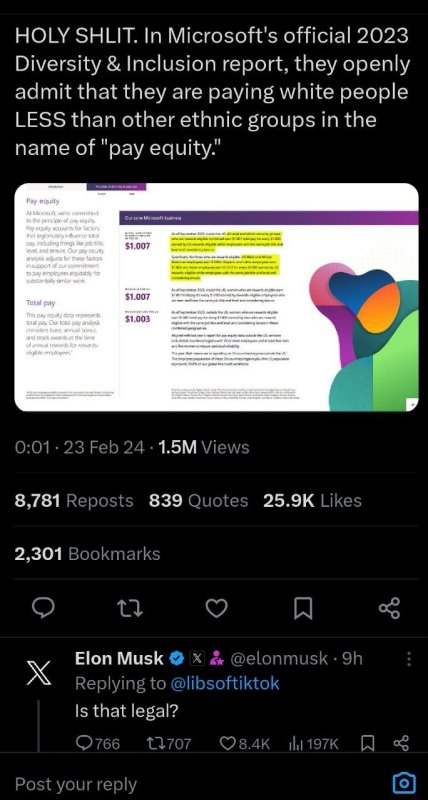Share the main post via share icon
This screenshot has height=800, width=428.
tap(390, 609)
